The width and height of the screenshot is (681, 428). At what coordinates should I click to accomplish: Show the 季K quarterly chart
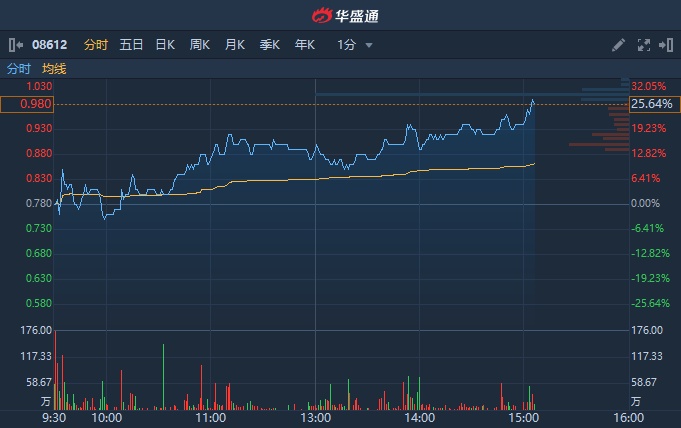[x=270, y=44]
